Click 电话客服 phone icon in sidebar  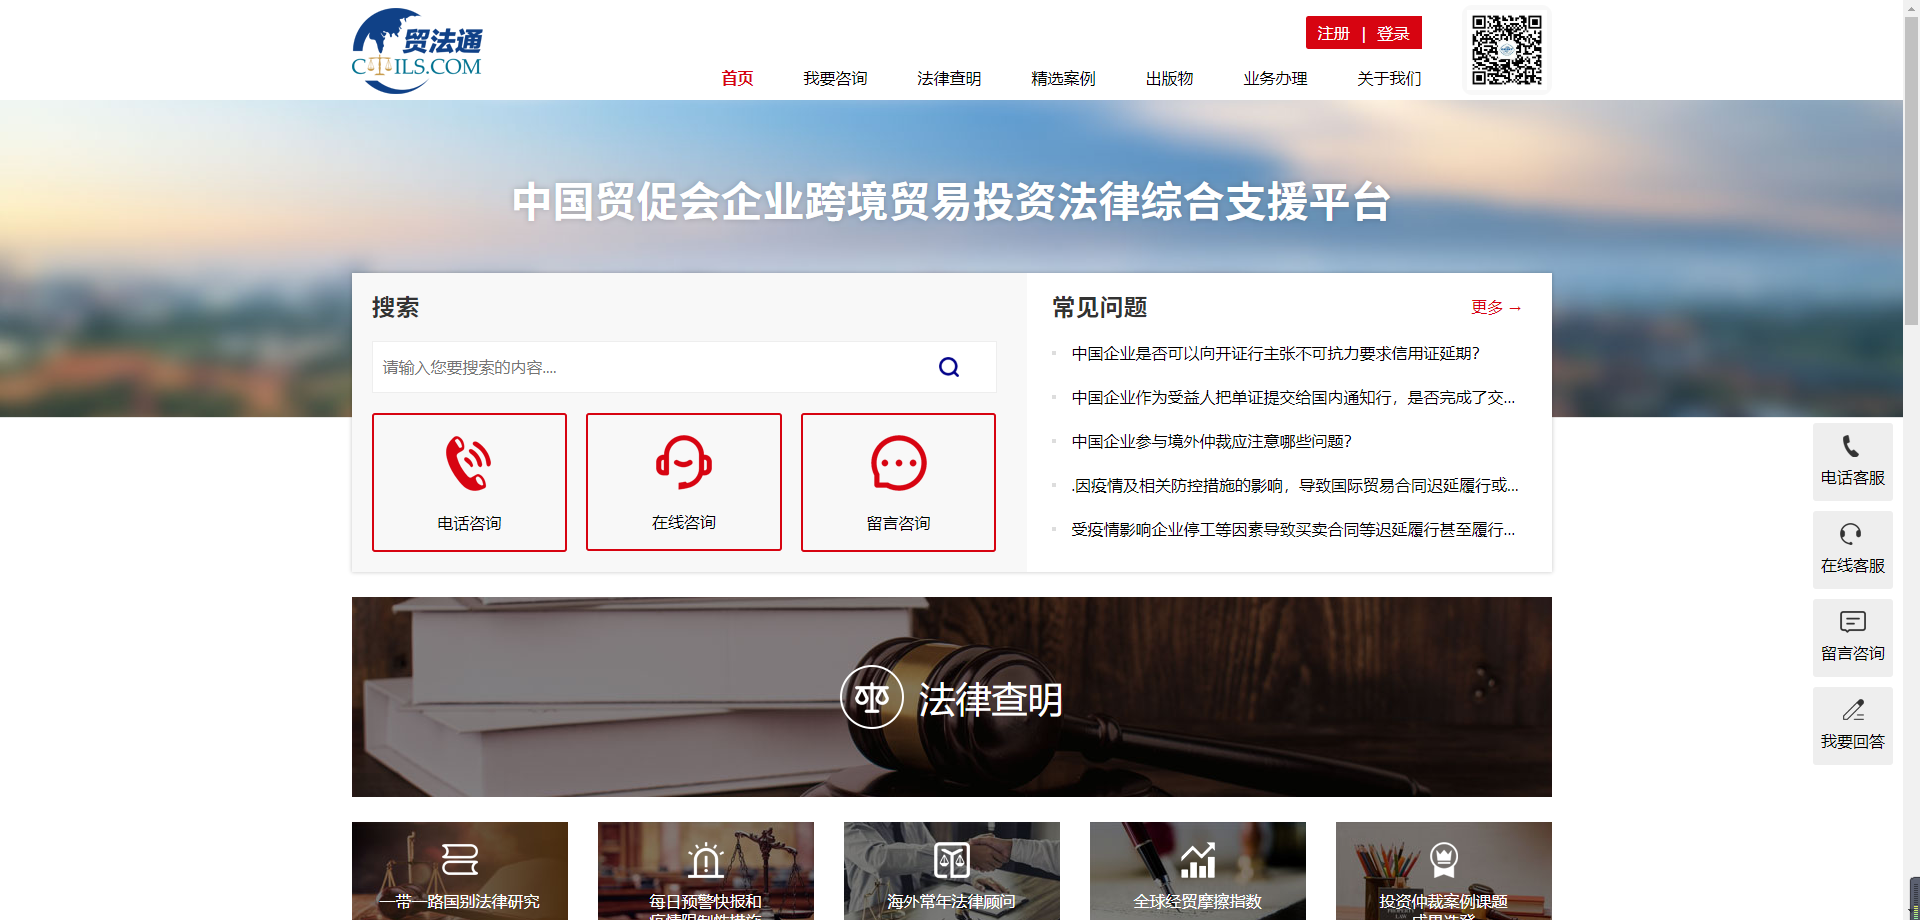[x=1851, y=448]
